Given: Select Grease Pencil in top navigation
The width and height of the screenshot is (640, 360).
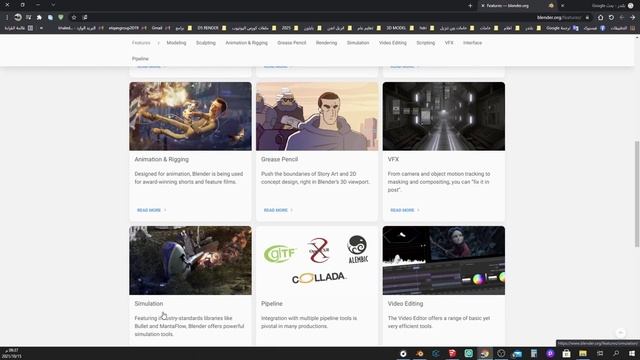Looking at the screenshot, I should 291,43.
